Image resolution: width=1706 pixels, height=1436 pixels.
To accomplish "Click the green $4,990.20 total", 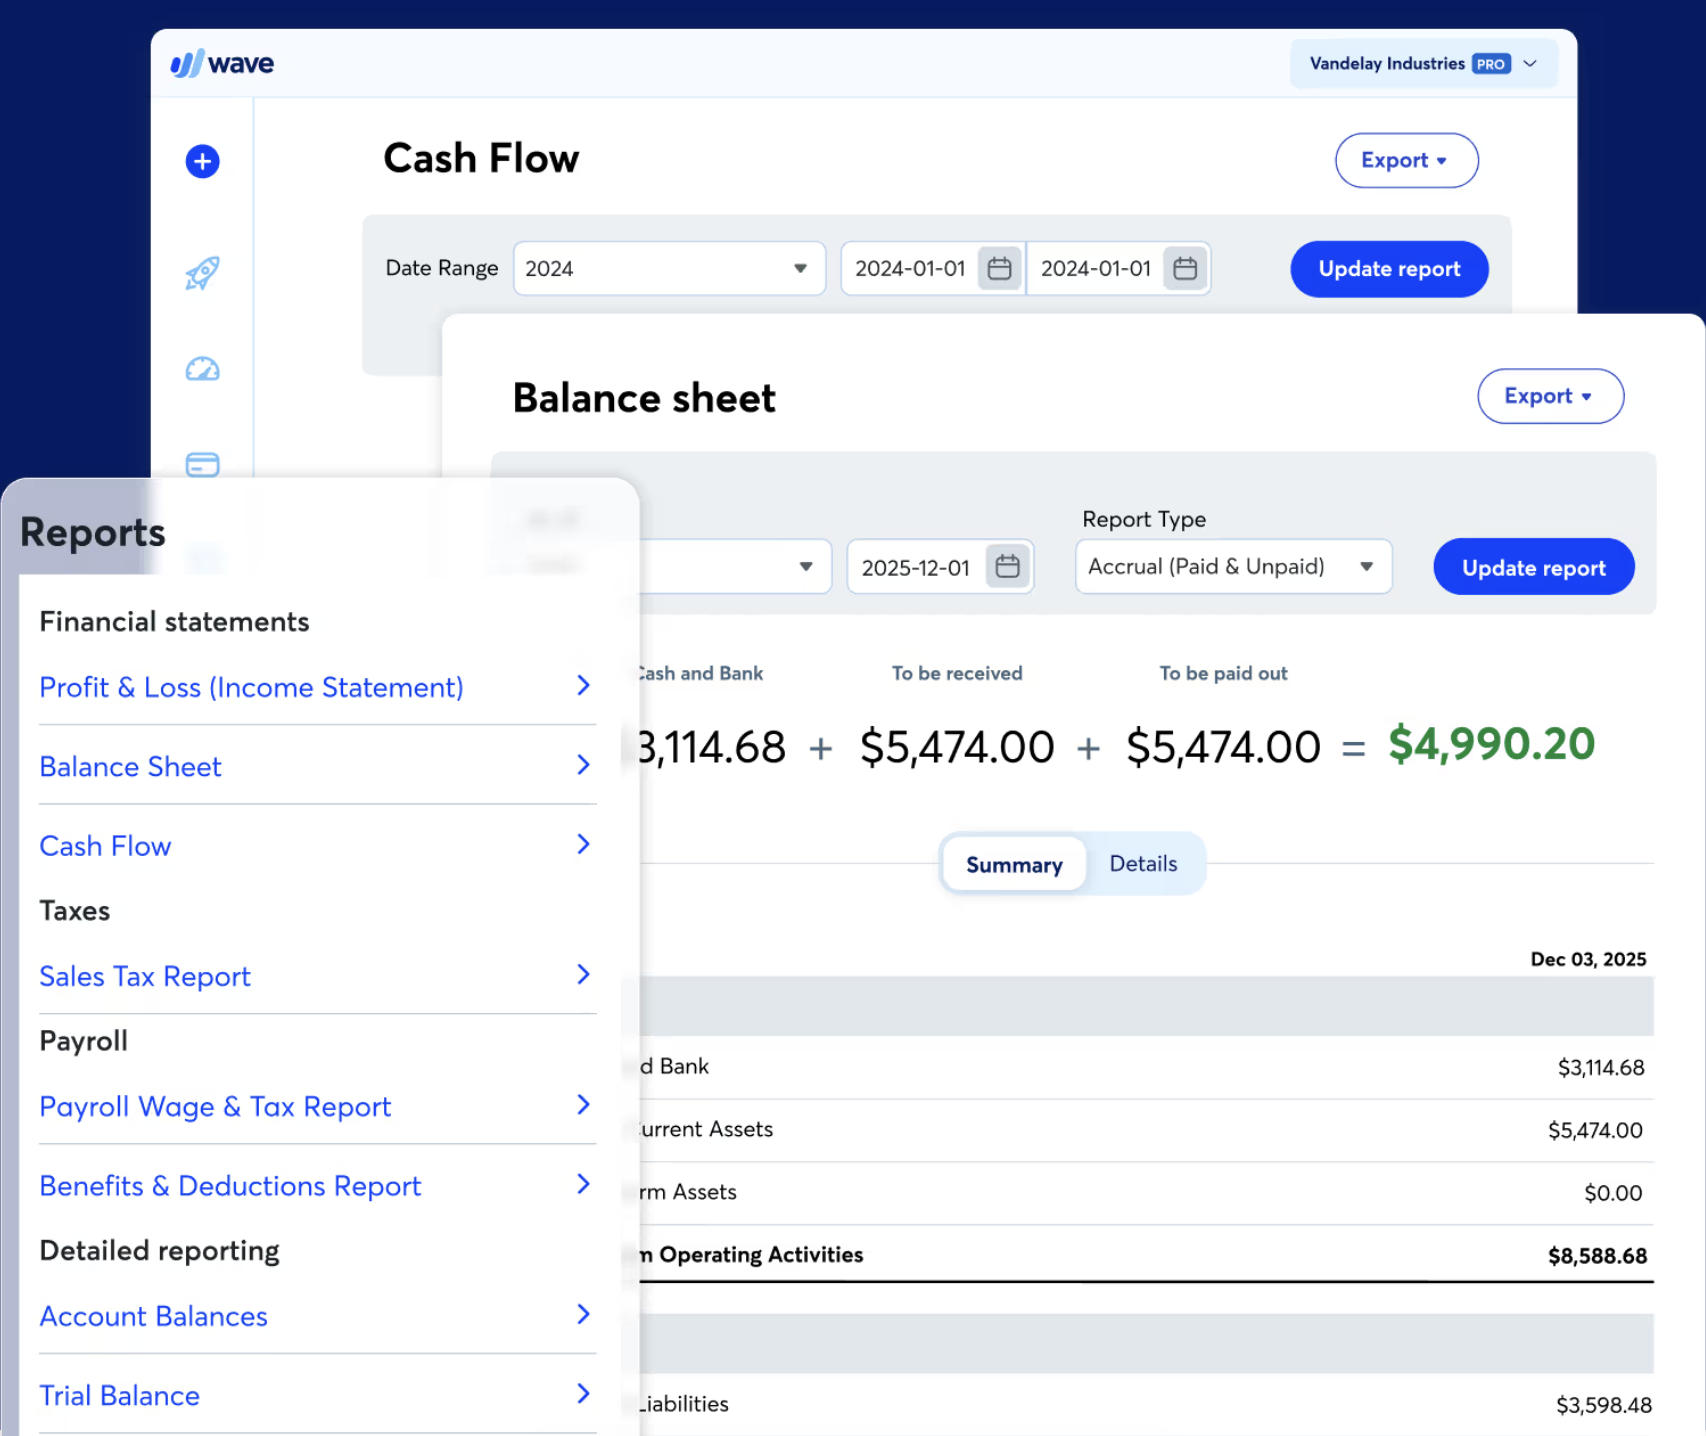I will (x=1491, y=744).
